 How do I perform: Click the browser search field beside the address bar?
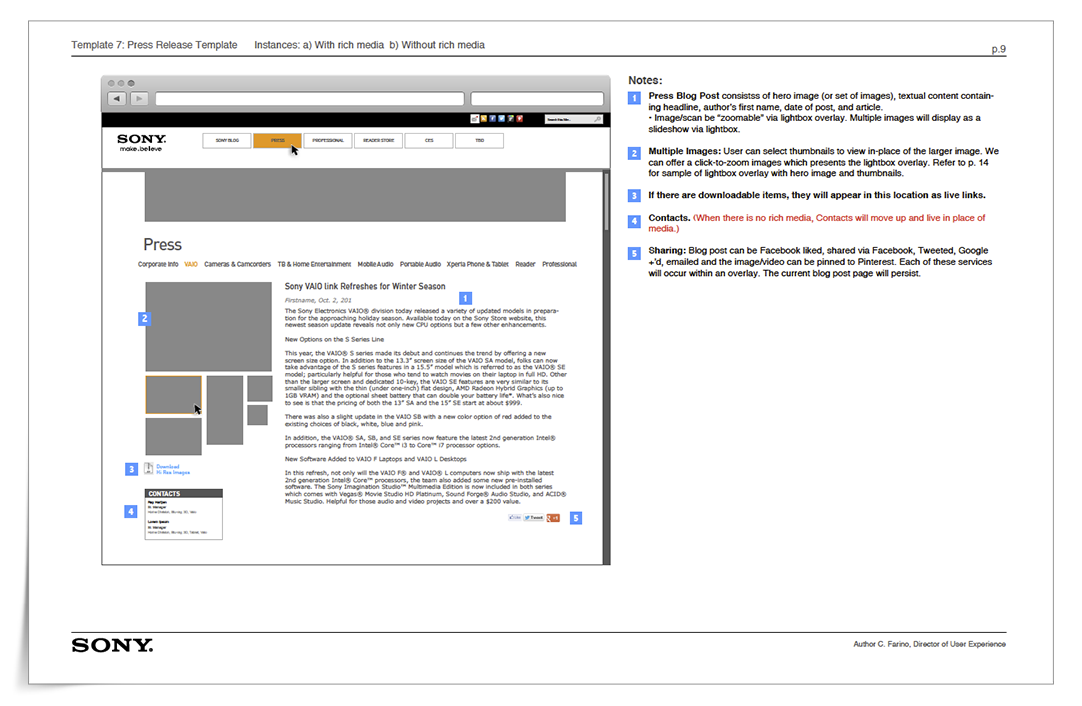click(537, 99)
